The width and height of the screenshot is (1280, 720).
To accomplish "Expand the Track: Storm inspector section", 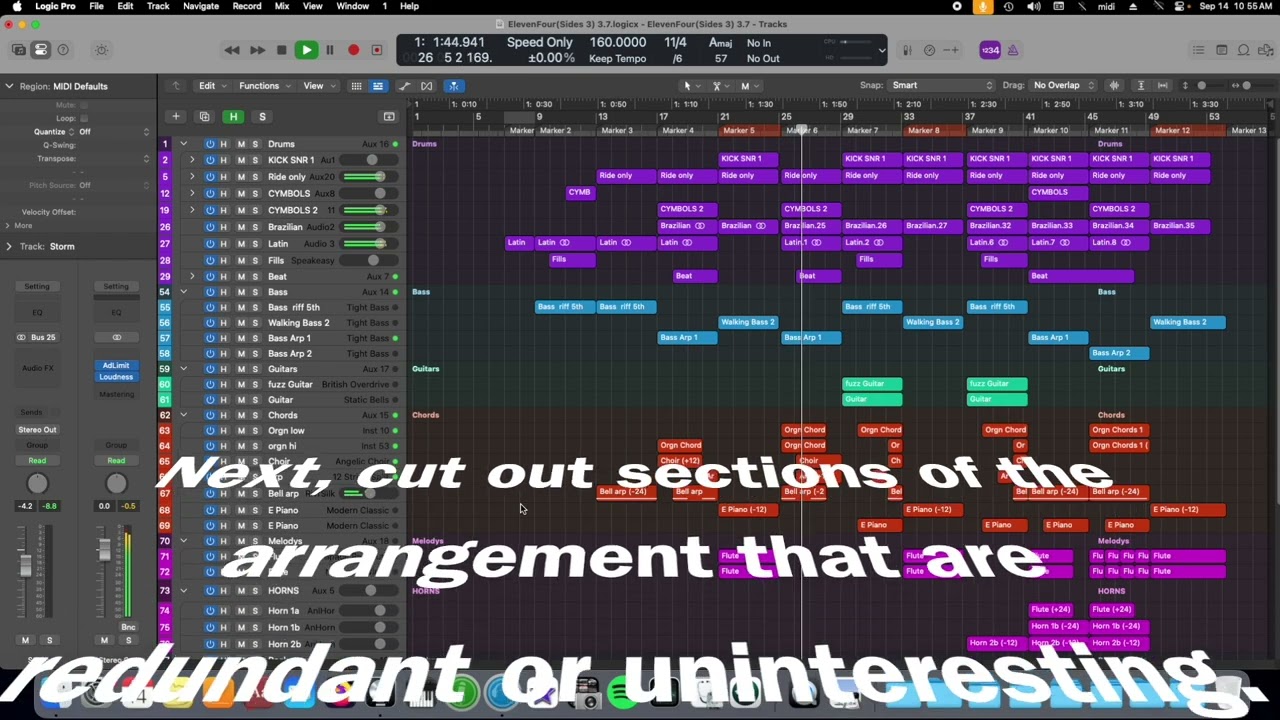I will click(9, 246).
